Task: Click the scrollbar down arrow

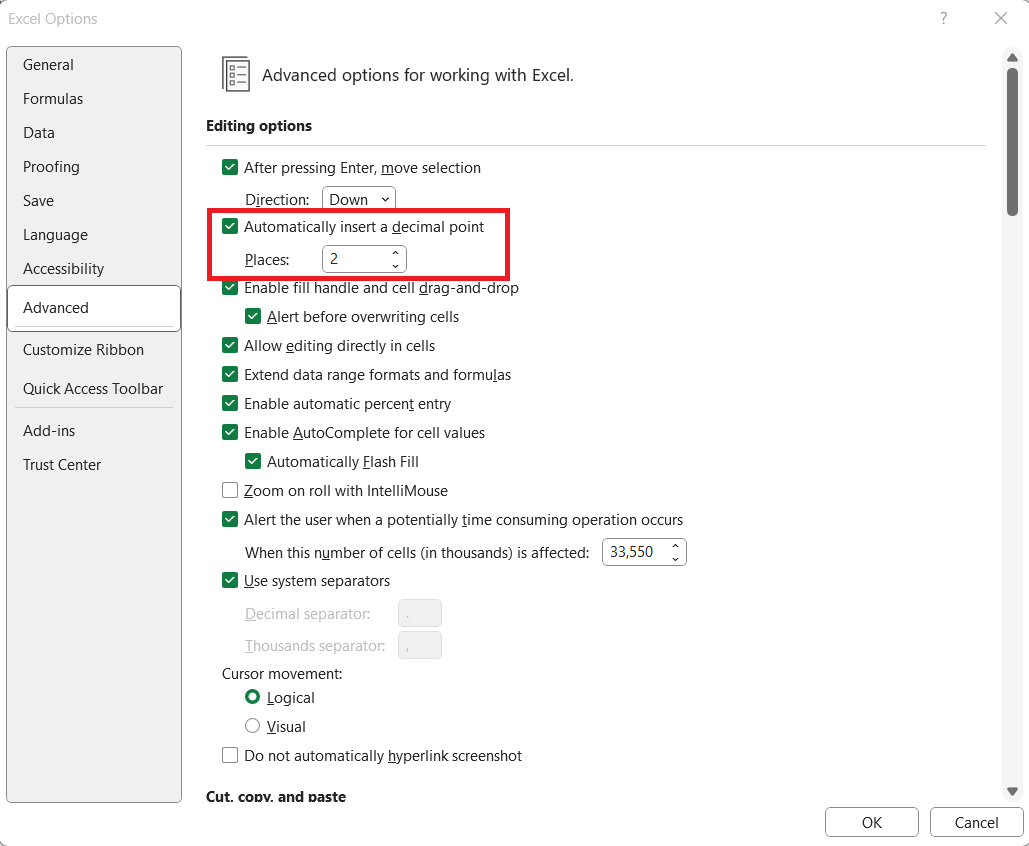Action: (x=1013, y=792)
